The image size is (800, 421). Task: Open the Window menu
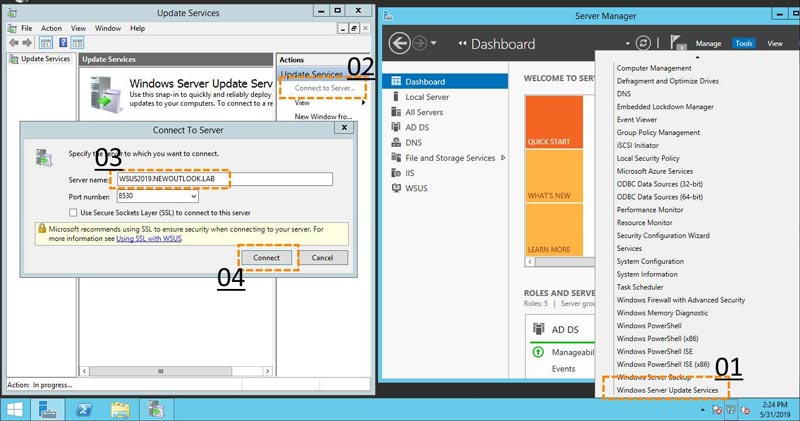[x=108, y=28]
